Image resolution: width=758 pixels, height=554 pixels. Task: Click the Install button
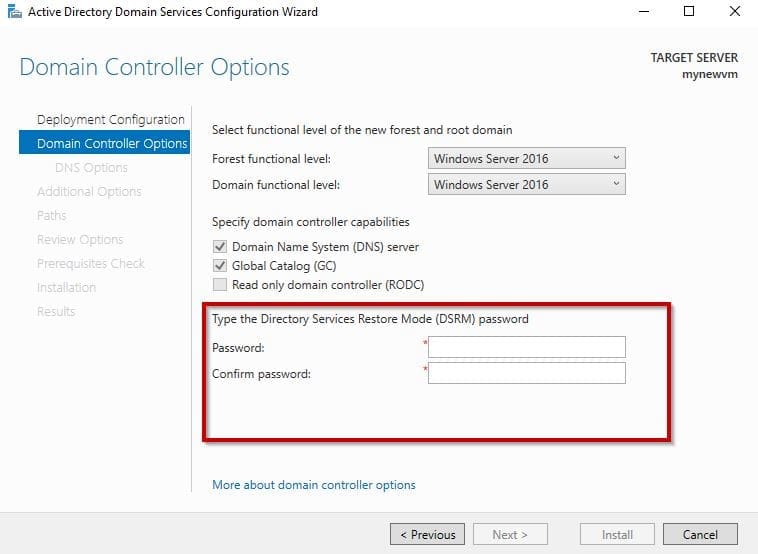coord(616,534)
